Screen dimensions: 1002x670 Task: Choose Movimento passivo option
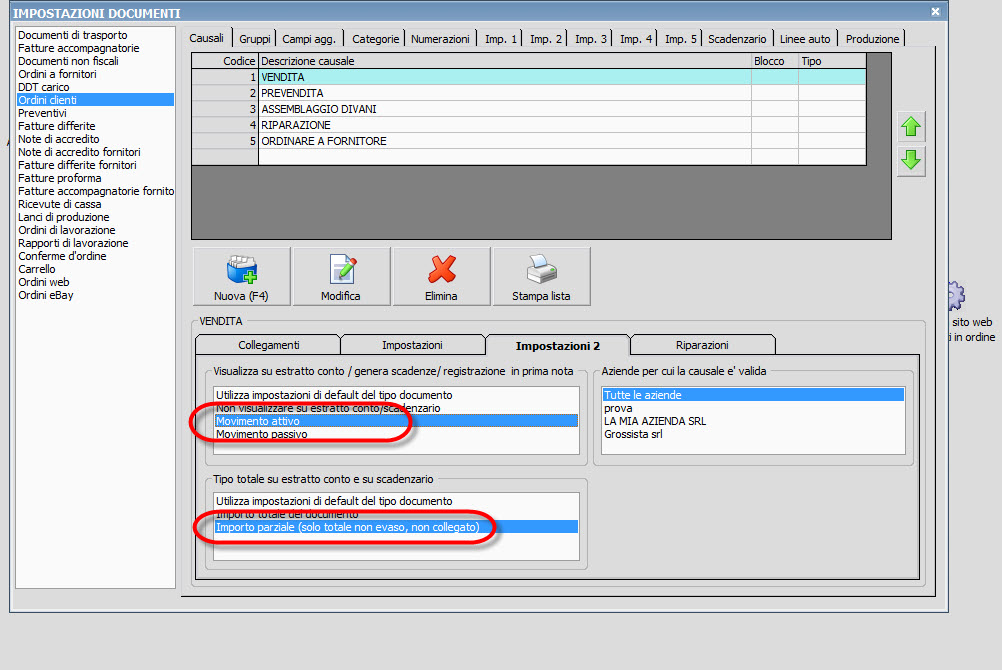396,434
